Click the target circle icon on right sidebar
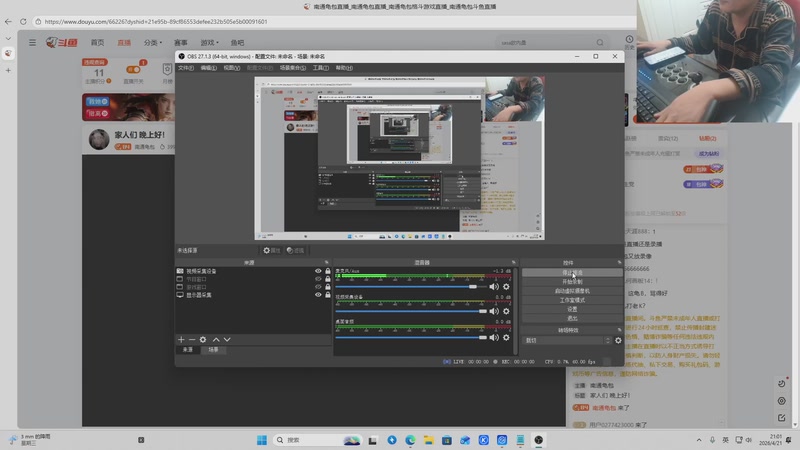Screen dimensions: 800x450 [782, 401]
